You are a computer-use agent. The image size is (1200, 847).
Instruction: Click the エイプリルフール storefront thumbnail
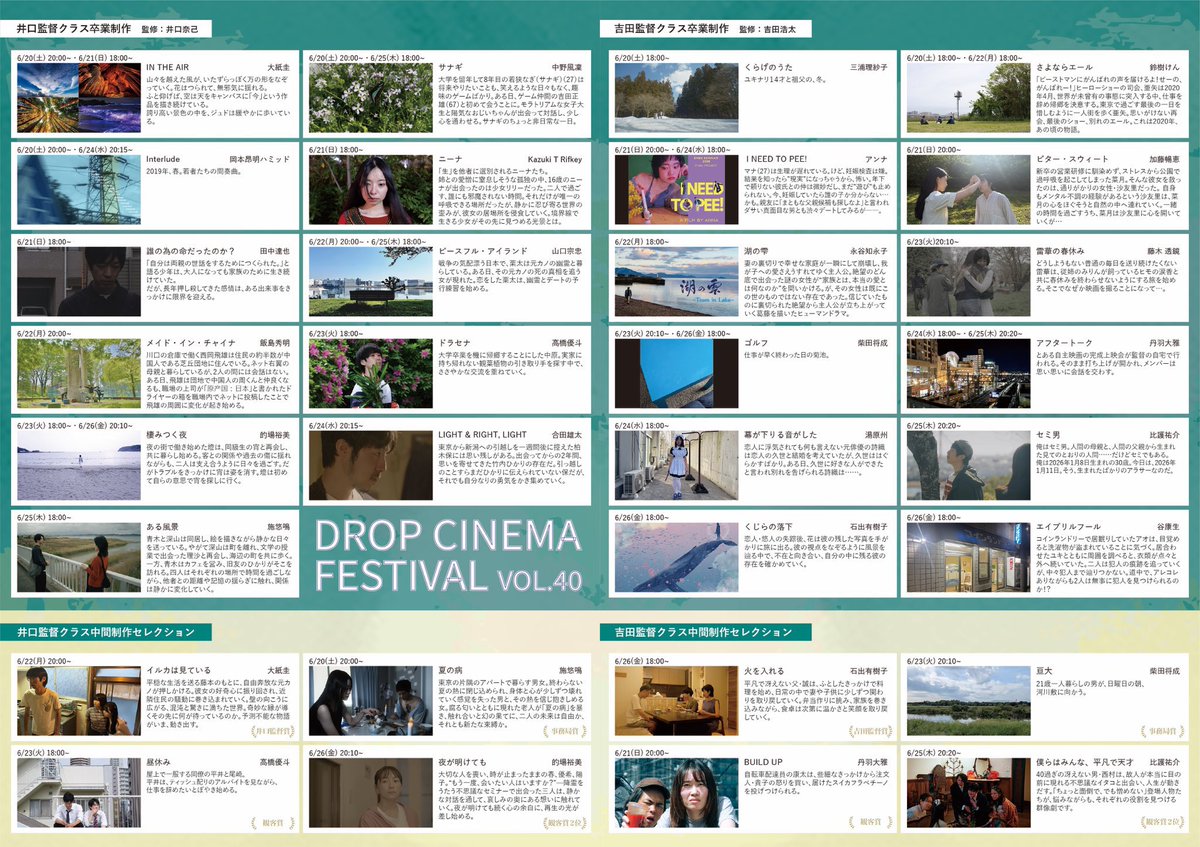click(x=968, y=558)
